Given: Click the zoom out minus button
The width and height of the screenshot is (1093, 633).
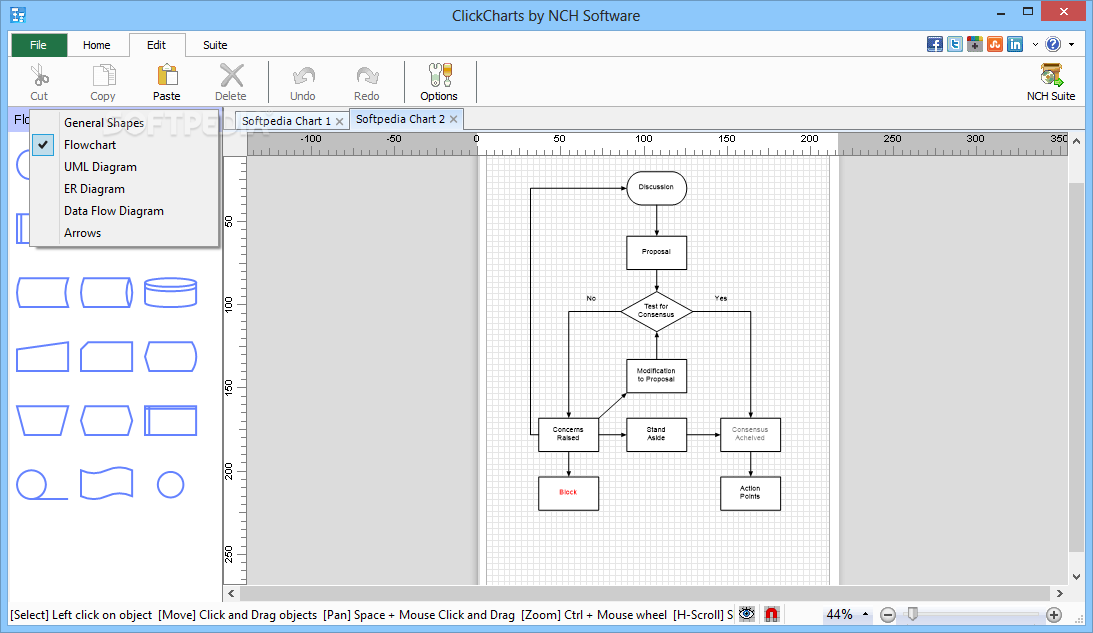Looking at the screenshot, I should point(887,615).
